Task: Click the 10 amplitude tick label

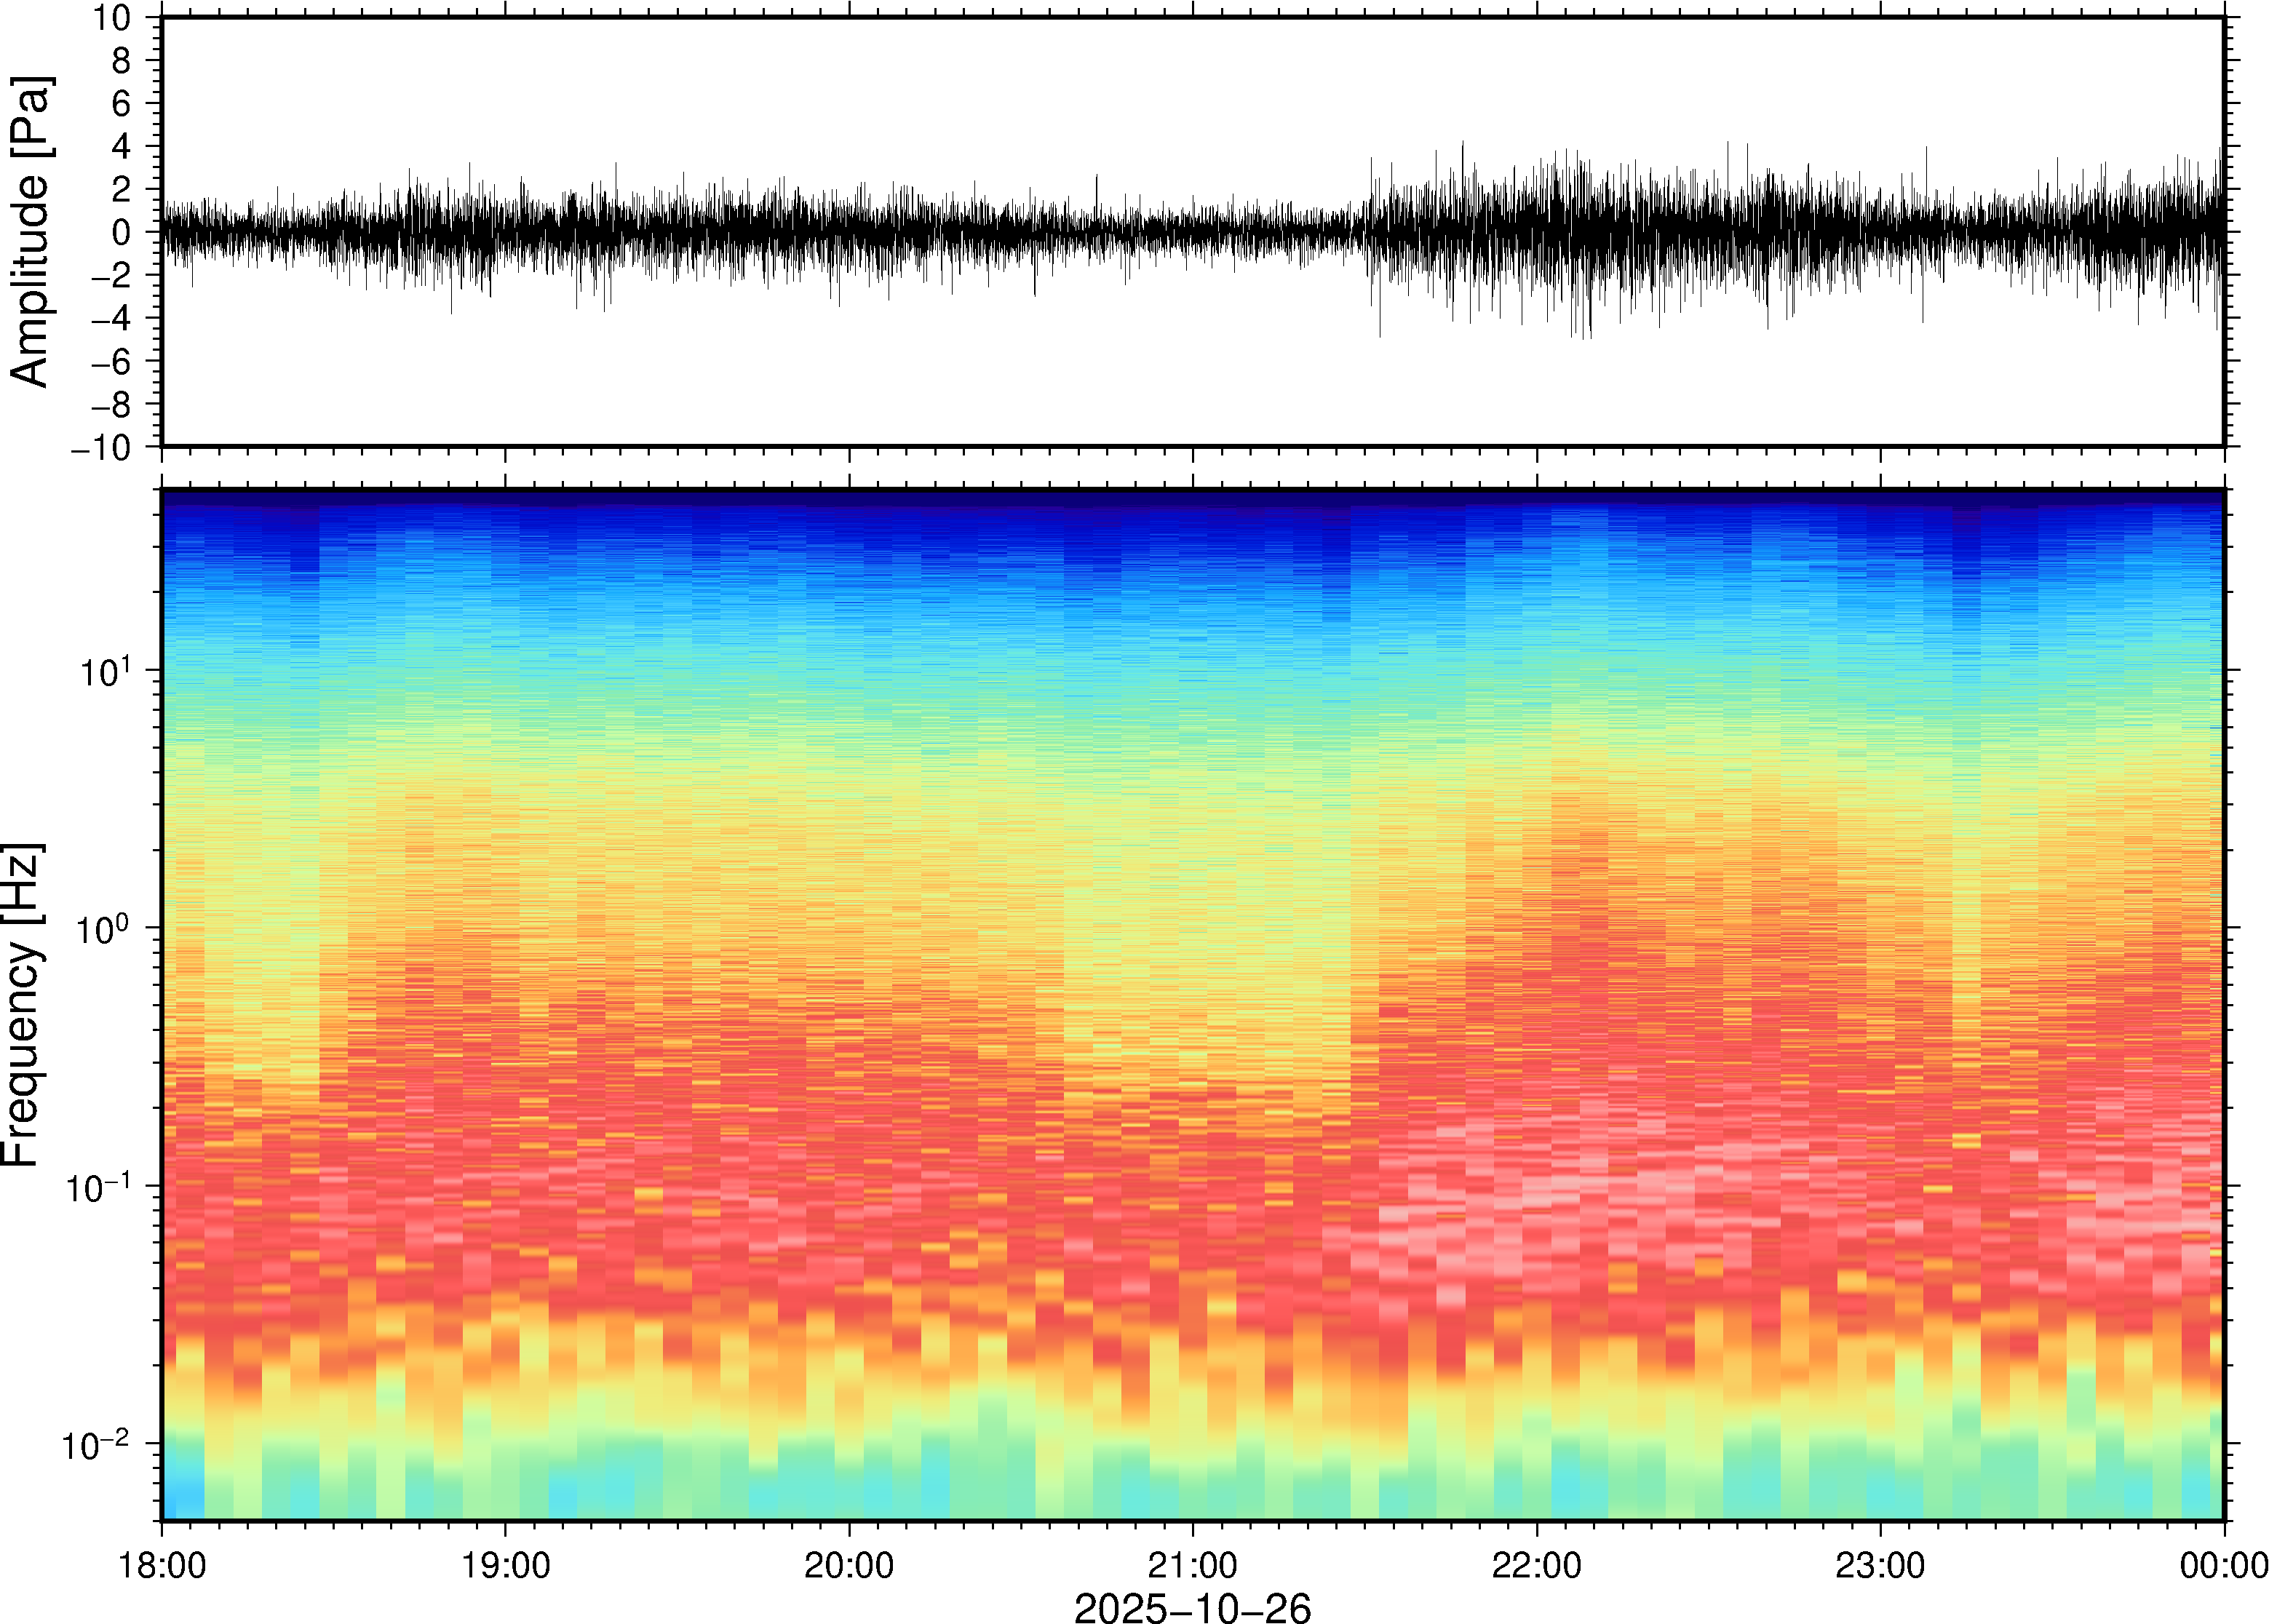Action: tap(113, 18)
